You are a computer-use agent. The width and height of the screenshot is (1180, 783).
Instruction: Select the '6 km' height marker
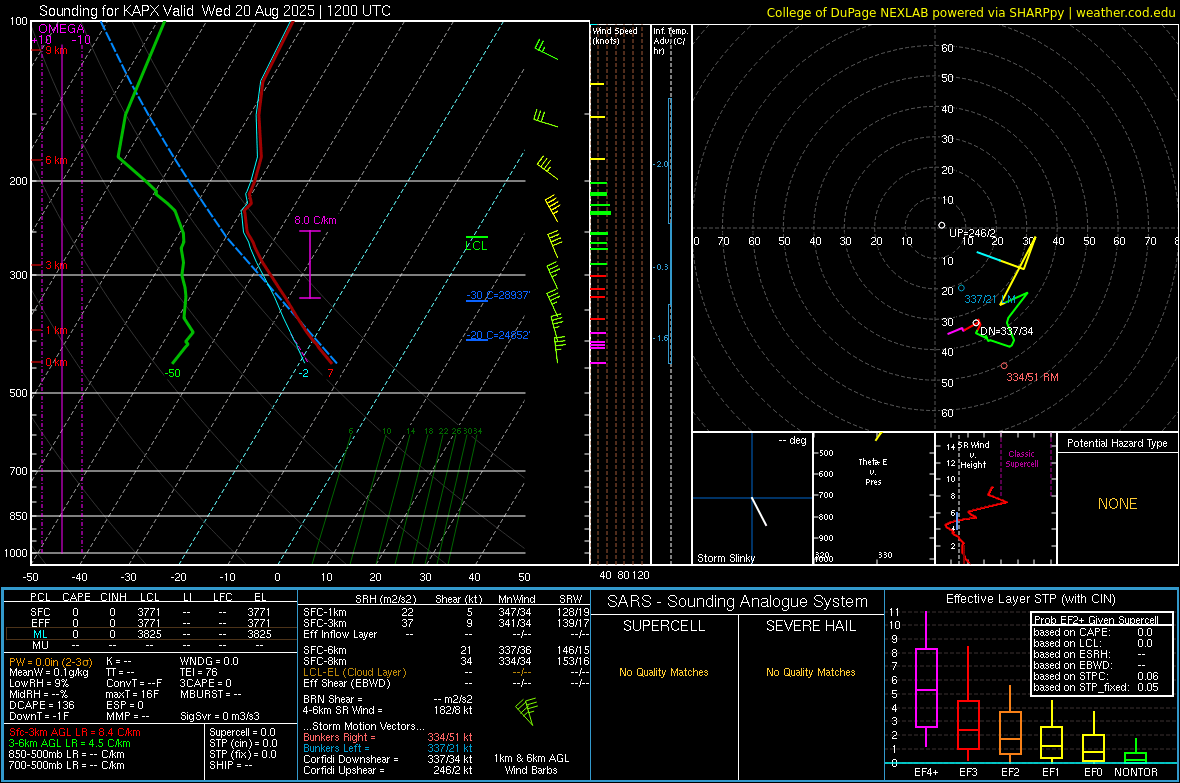point(54,160)
